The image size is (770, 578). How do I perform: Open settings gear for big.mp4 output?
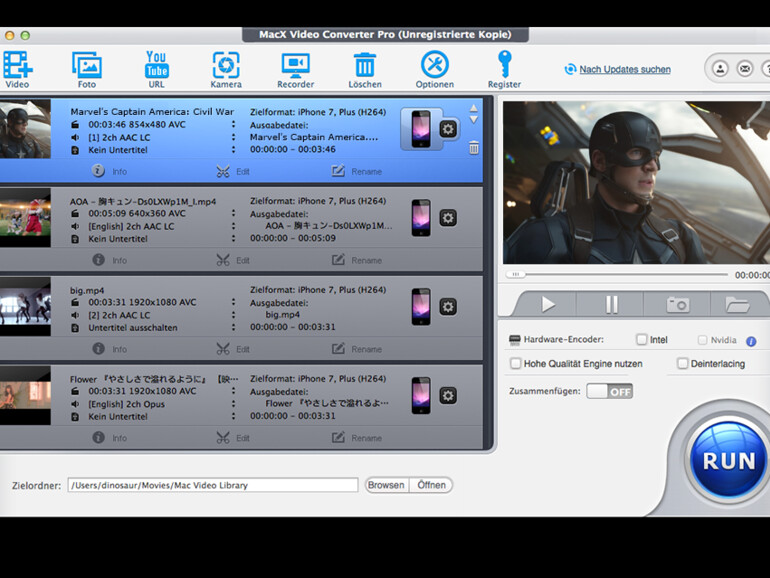point(448,307)
